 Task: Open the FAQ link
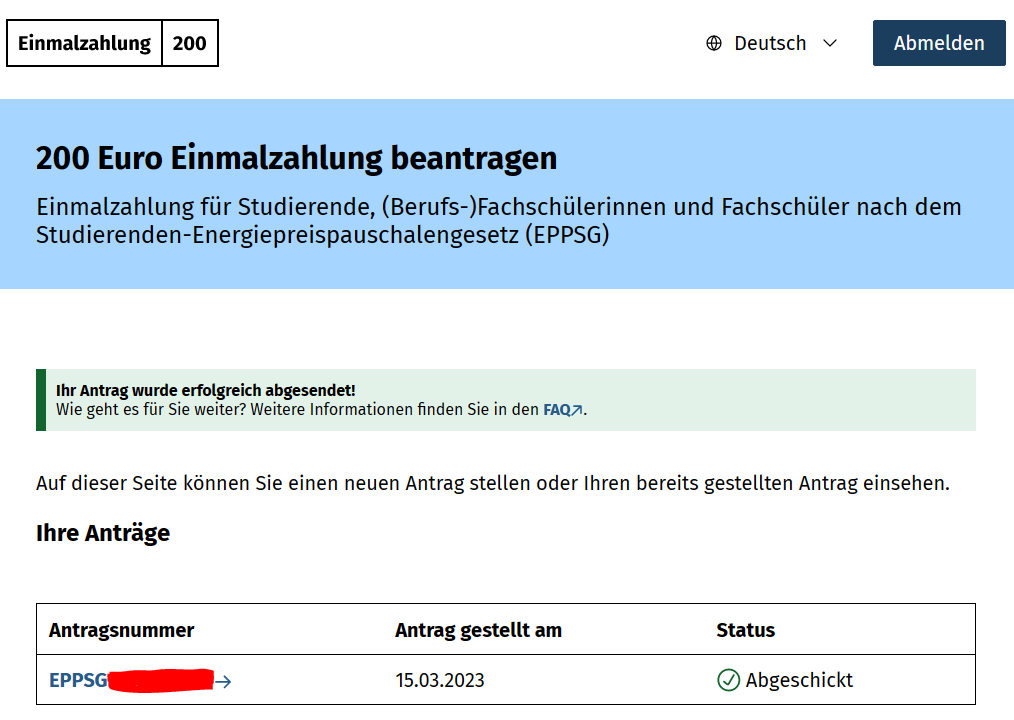tap(563, 410)
